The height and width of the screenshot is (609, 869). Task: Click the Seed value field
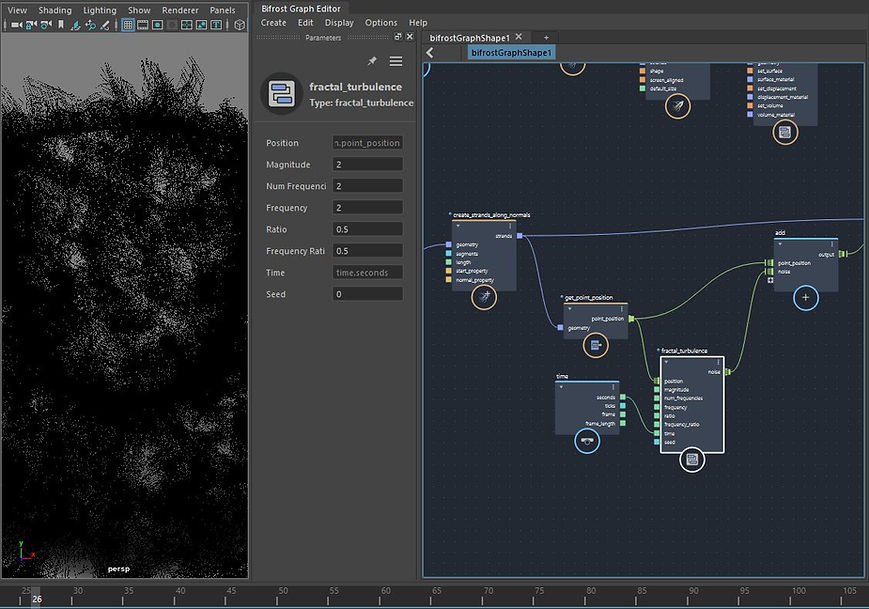tap(367, 294)
